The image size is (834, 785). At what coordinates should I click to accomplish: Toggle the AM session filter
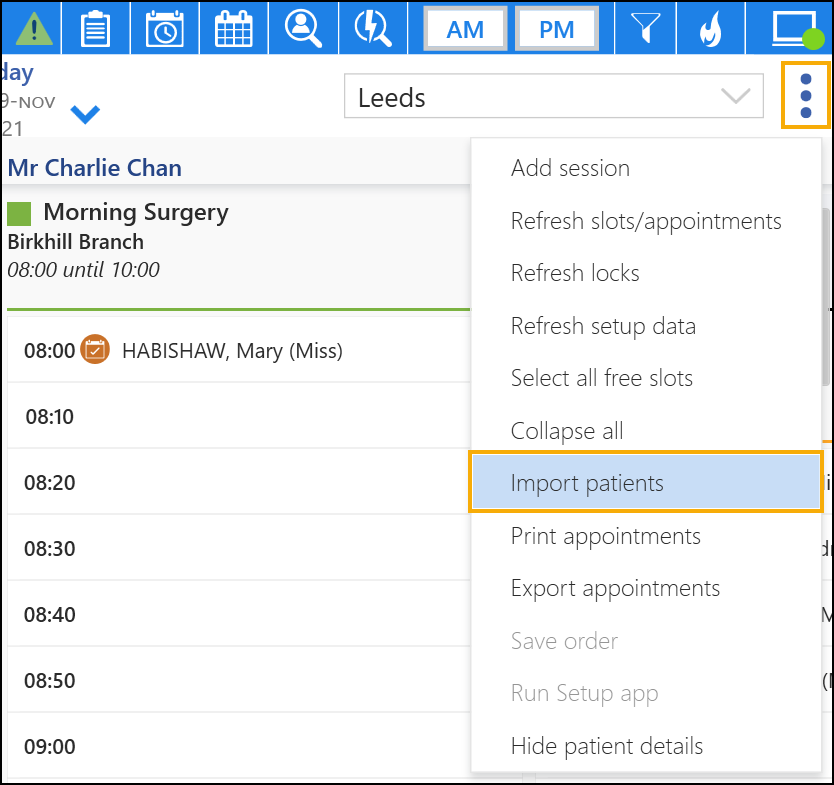(465, 29)
